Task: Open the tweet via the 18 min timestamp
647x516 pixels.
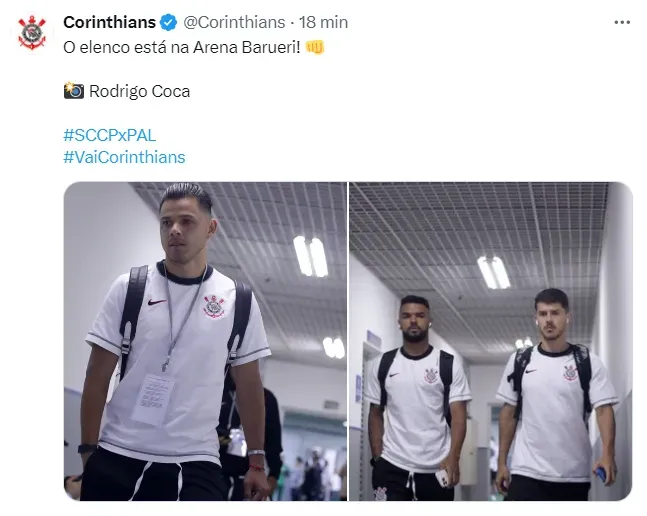Action: [x=323, y=22]
